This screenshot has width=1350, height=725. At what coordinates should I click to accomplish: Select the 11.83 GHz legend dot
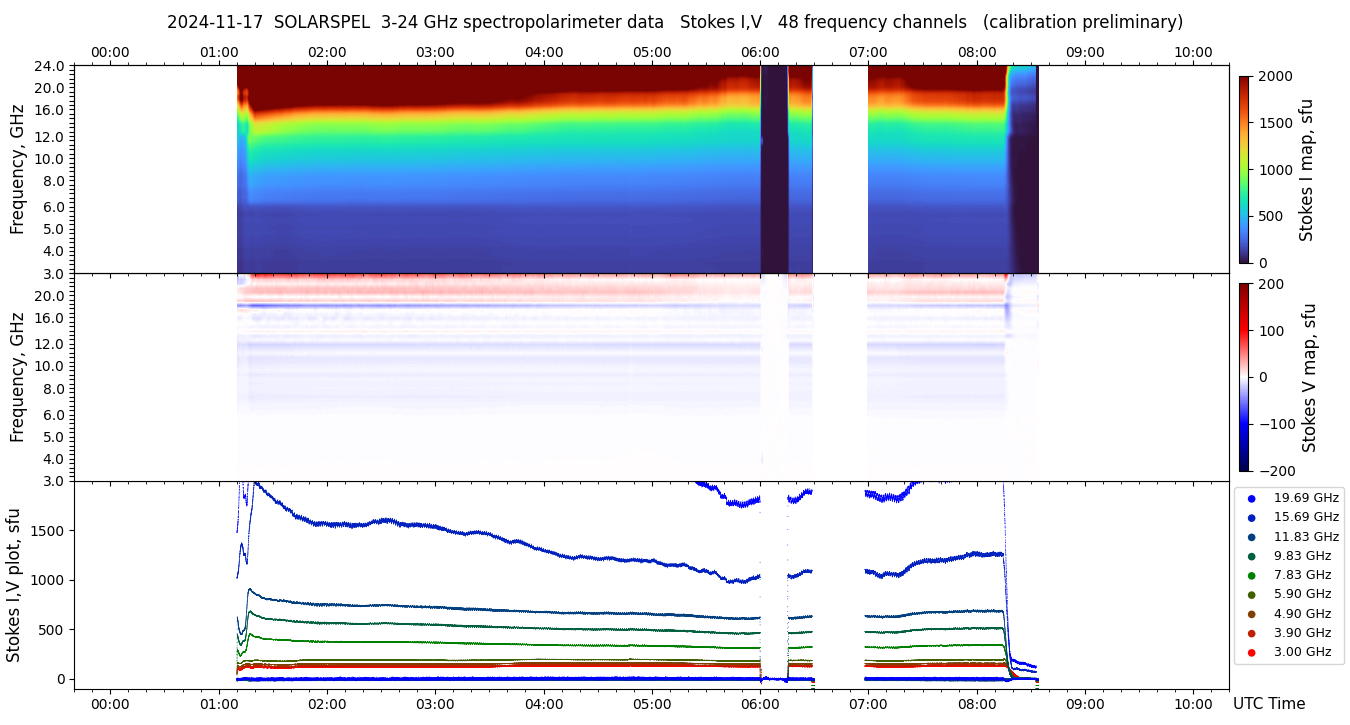point(1251,537)
